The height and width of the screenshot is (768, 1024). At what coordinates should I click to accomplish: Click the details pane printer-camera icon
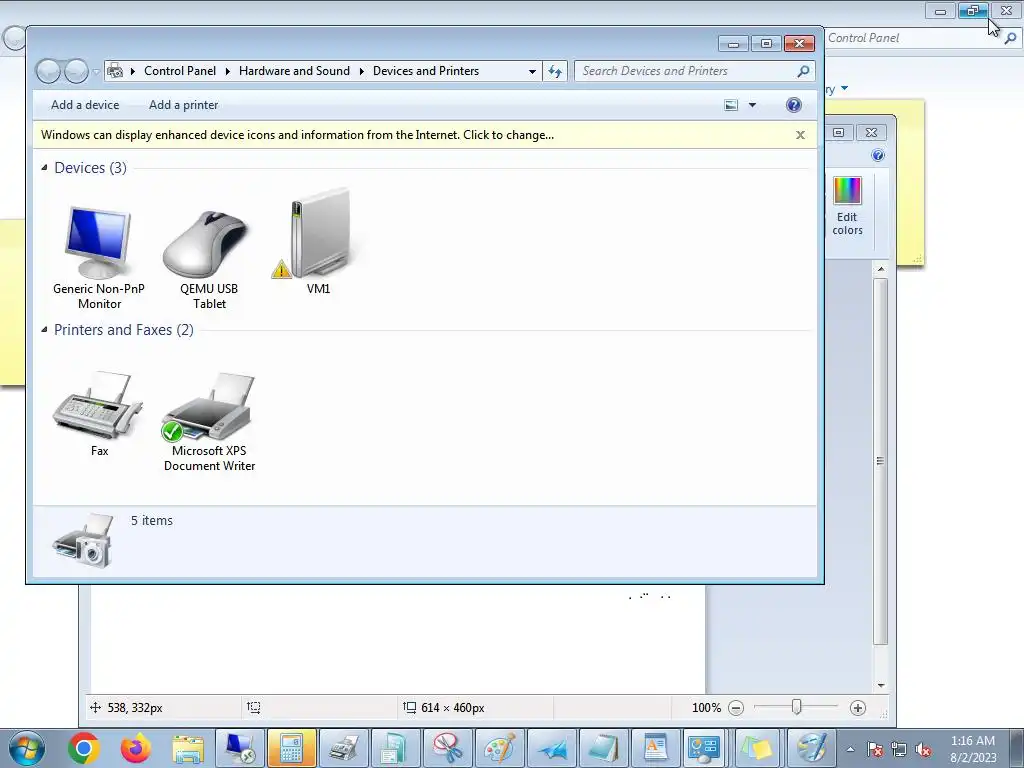coord(83,541)
